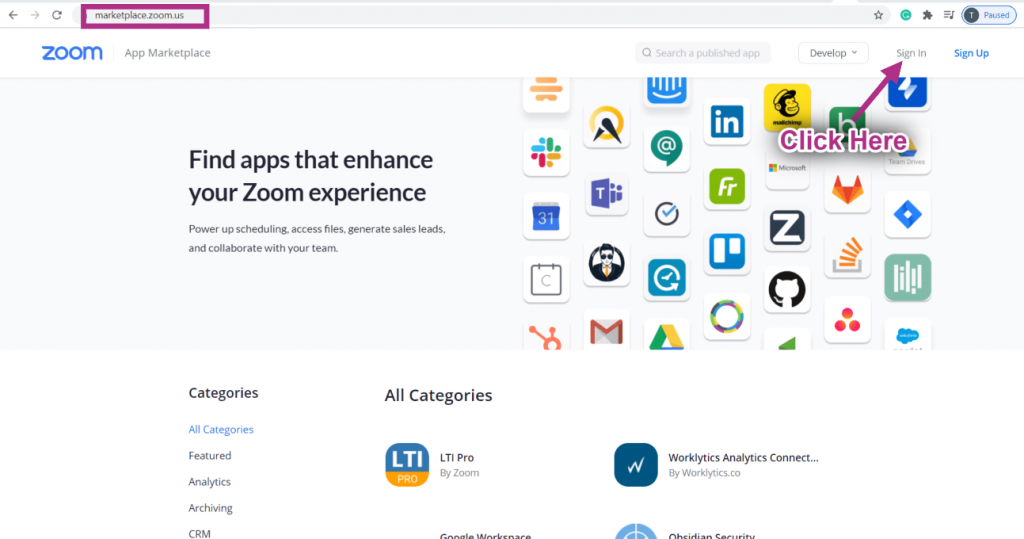The image size is (1024, 539).
Task: Click the LinkedIn app icon
Action: coord(727,122)
